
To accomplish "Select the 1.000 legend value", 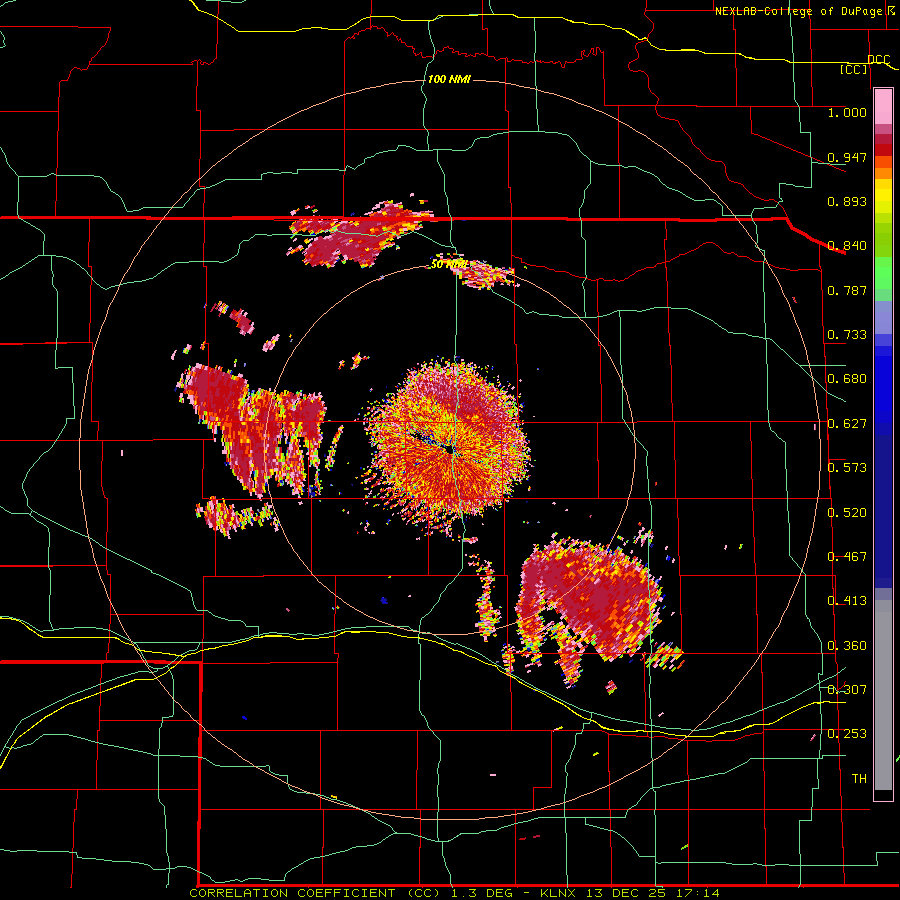I will tap(847, 112).
